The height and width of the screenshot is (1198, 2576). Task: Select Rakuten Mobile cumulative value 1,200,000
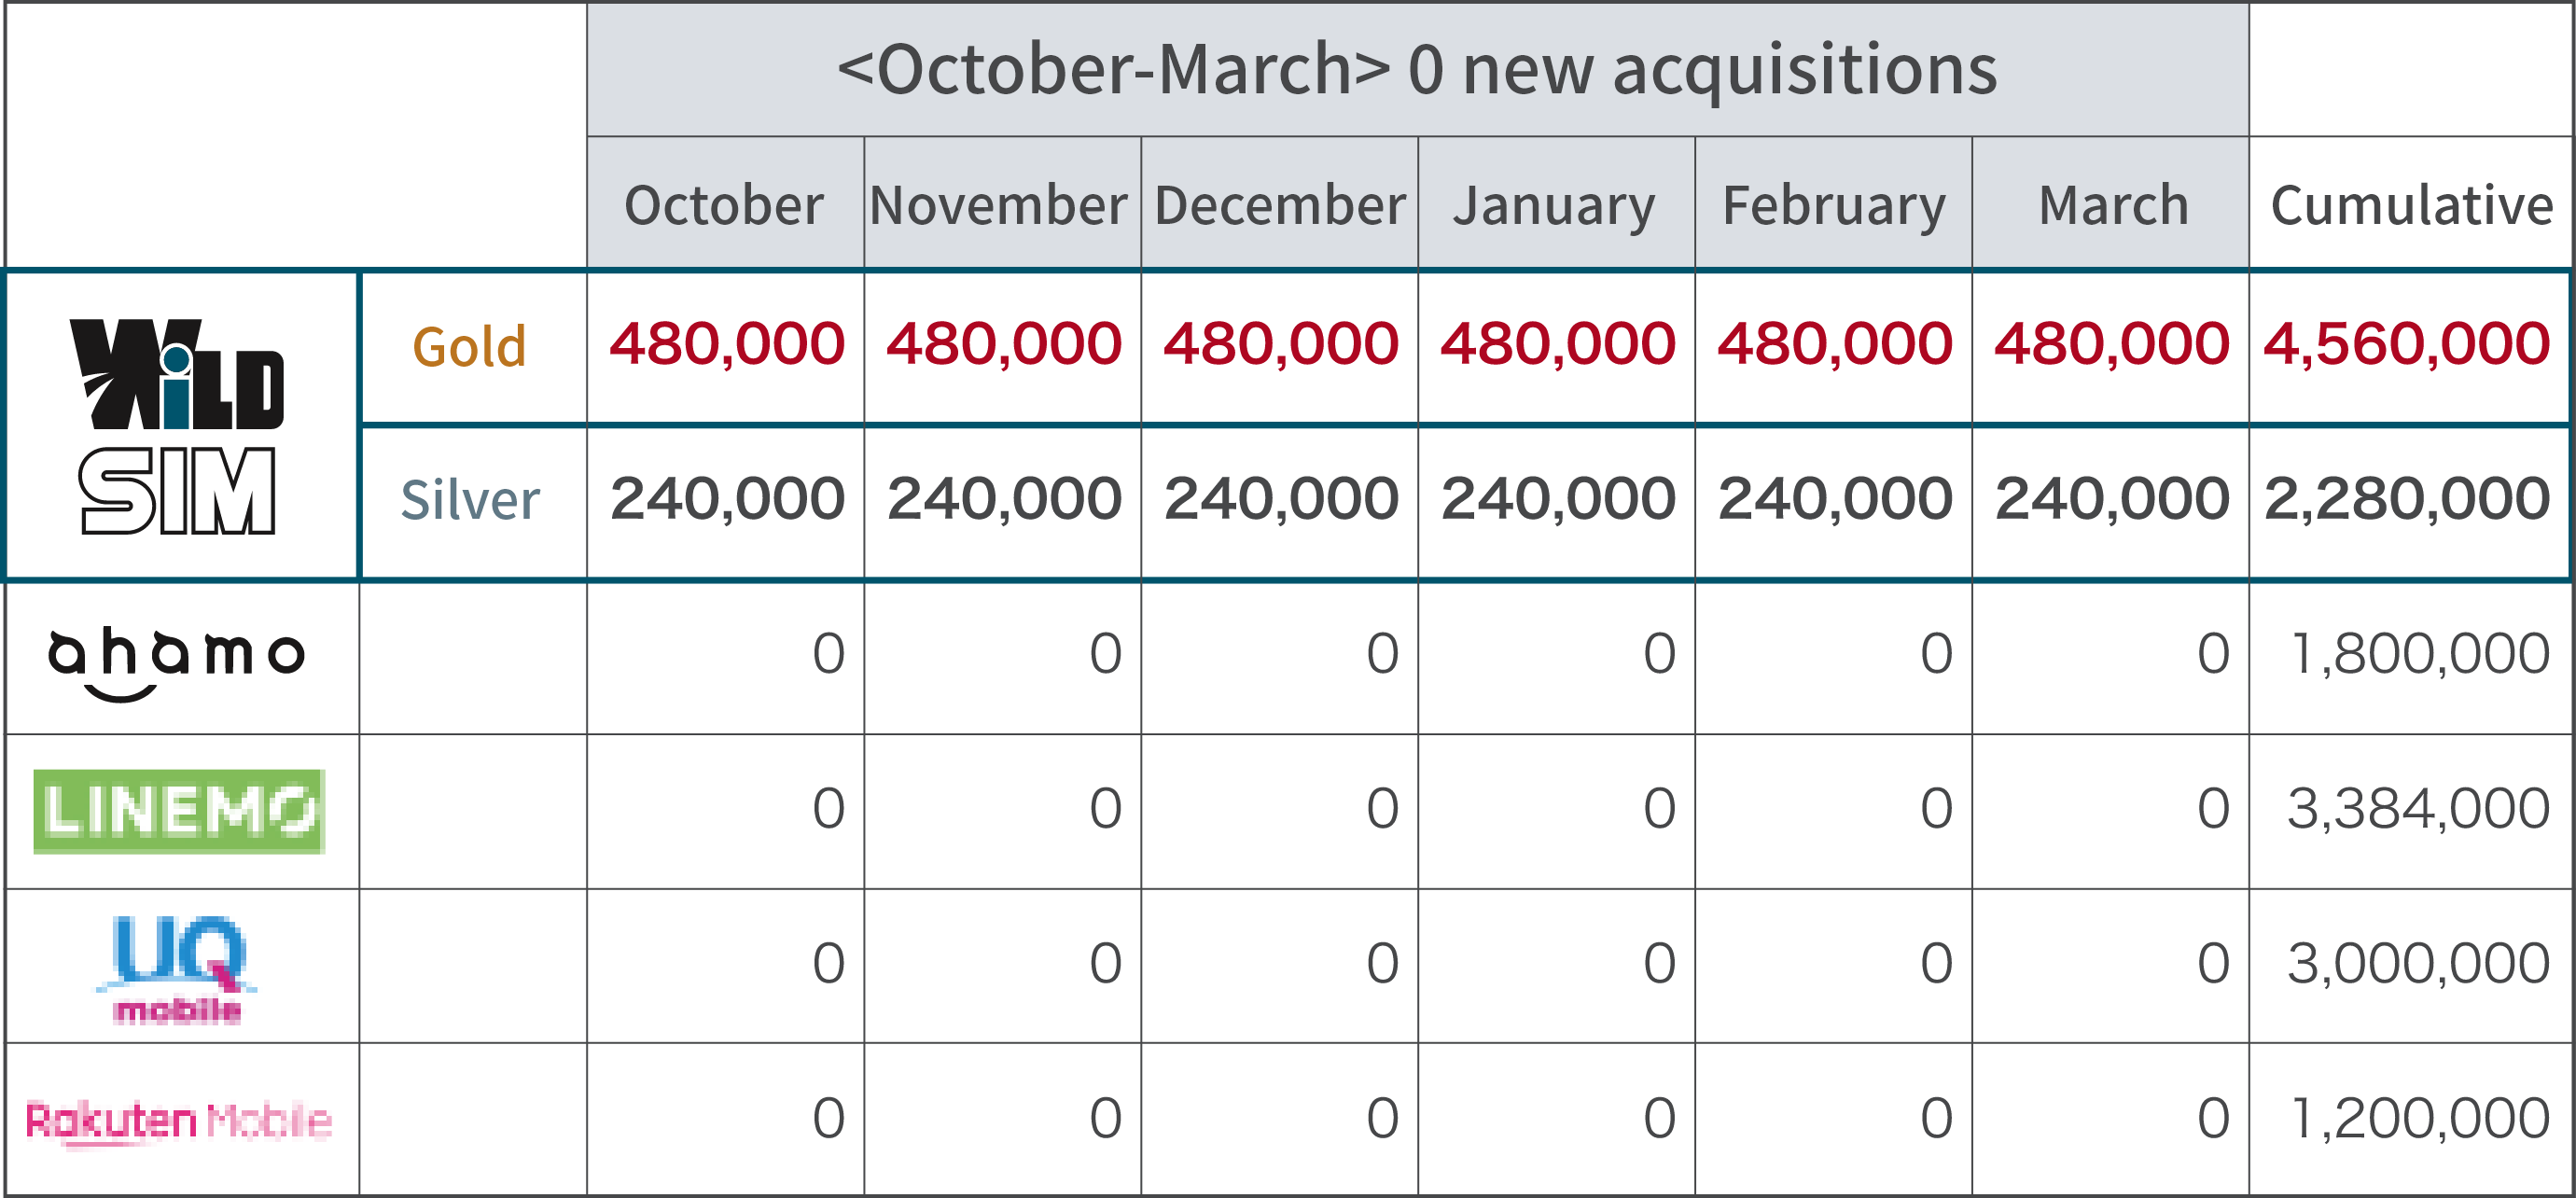[2420, 1118]
